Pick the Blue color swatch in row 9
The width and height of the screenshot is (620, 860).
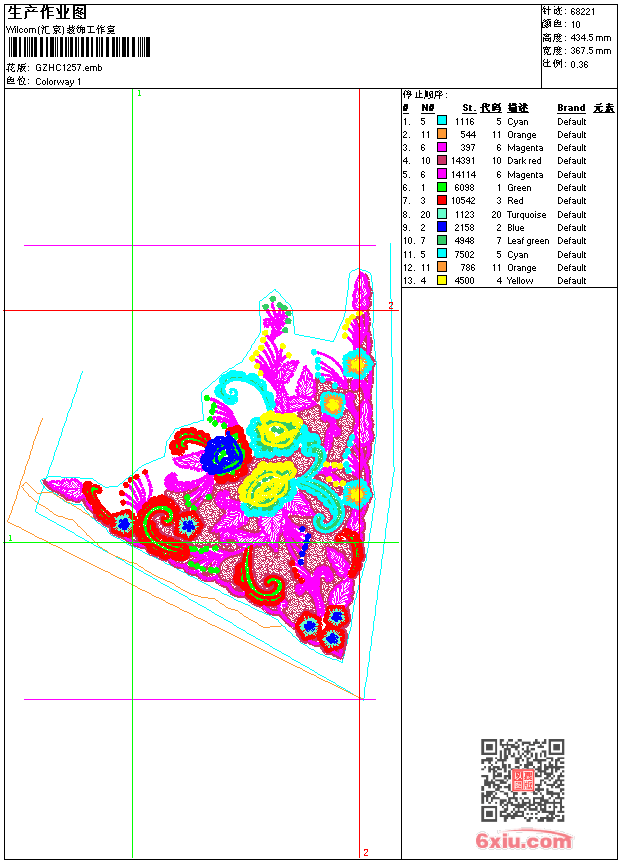click(442, 227)
